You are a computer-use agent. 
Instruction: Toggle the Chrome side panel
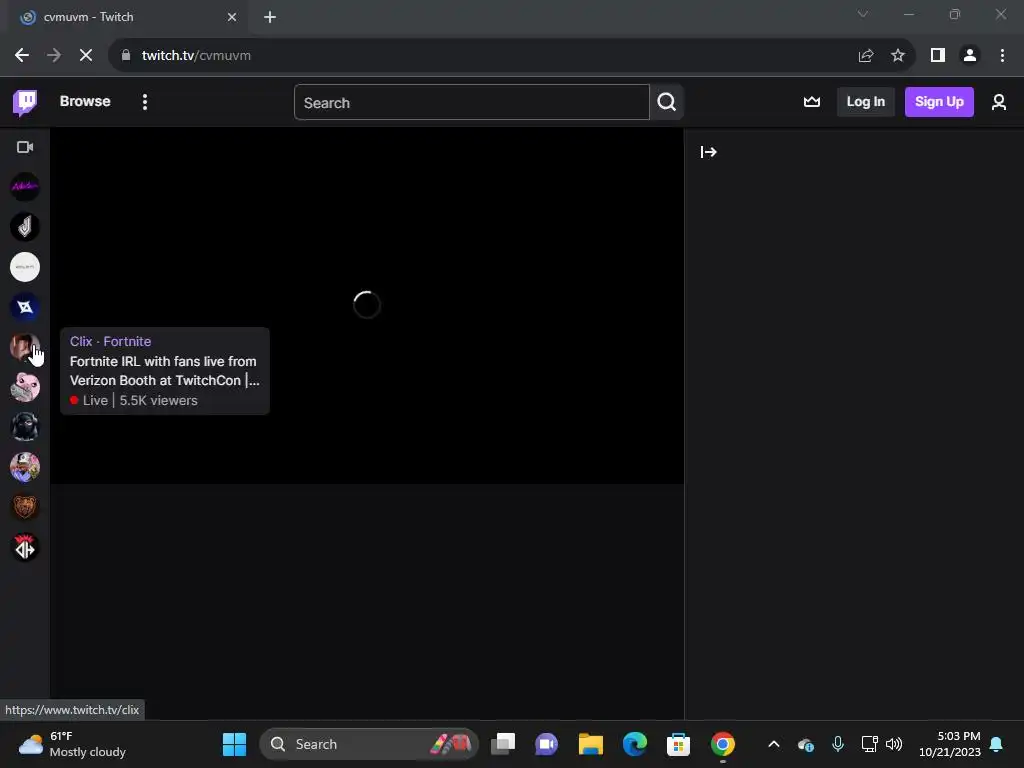tap(938, 56)
